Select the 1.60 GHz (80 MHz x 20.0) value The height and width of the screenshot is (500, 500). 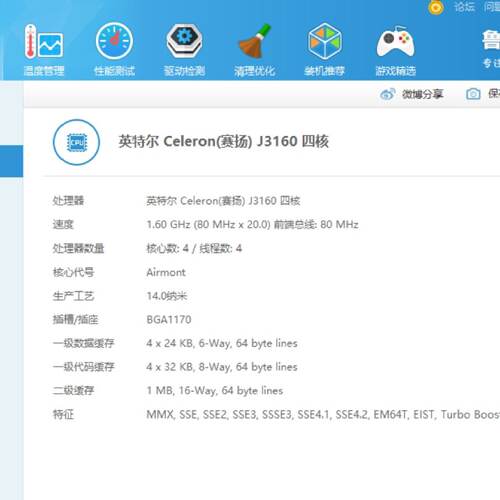(x=253, y=224)
